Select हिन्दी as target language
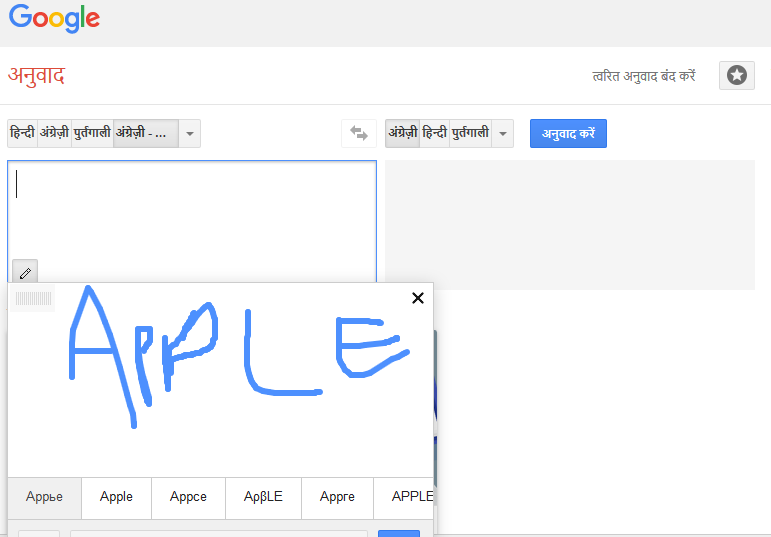The width and height of the screenshot is (771, 537). pos(435,133)
